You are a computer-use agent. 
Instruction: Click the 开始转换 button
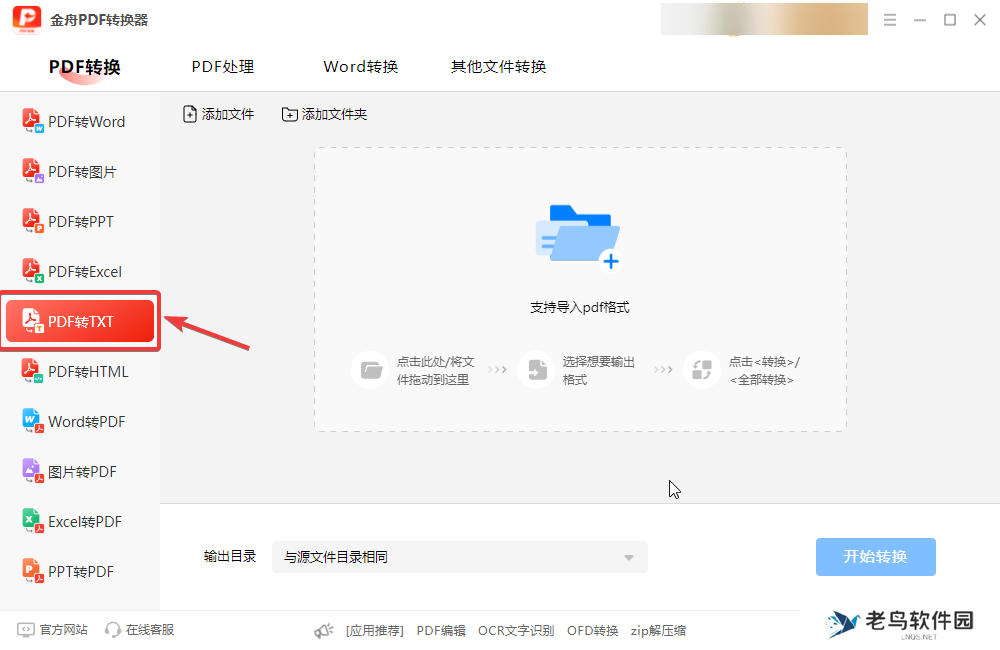875,557
